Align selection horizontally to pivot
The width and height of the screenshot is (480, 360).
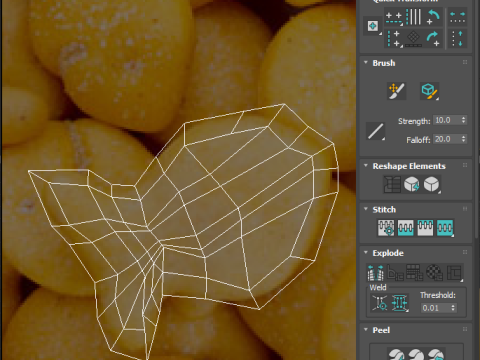pyautogui.click(x=394, y=17)
